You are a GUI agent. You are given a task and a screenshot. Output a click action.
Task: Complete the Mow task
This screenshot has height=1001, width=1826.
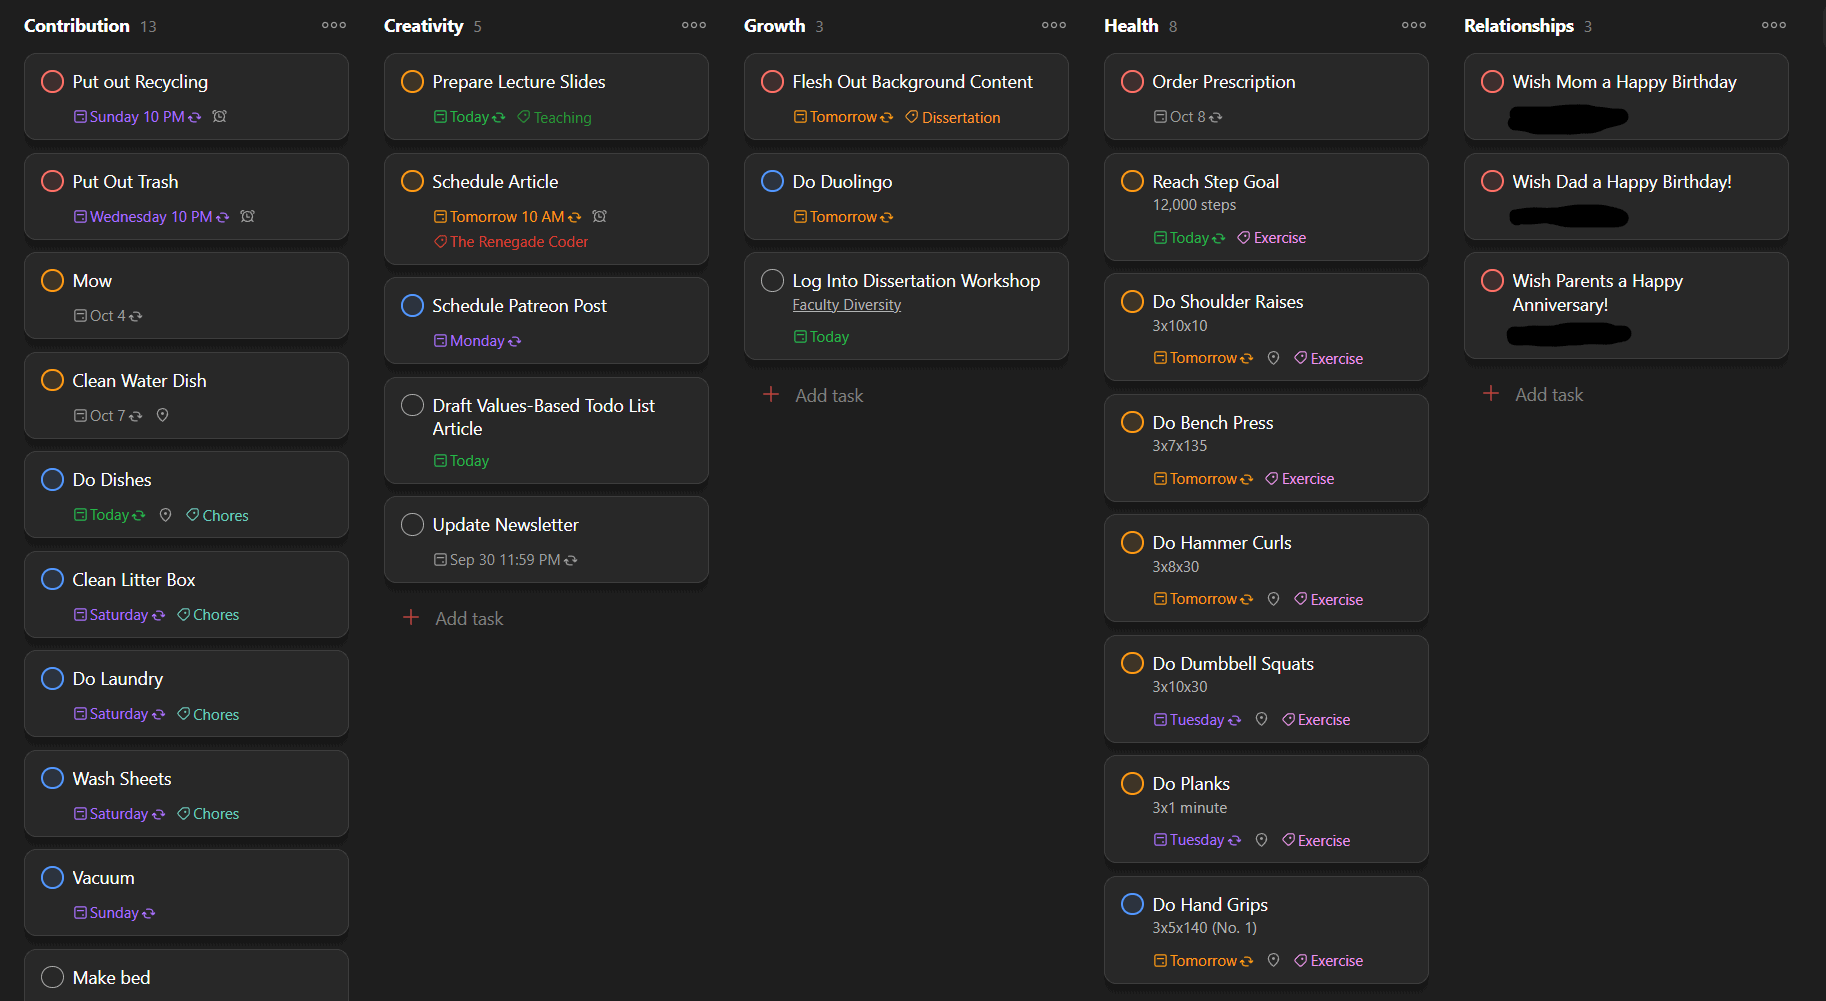click(x=52, y=280)
